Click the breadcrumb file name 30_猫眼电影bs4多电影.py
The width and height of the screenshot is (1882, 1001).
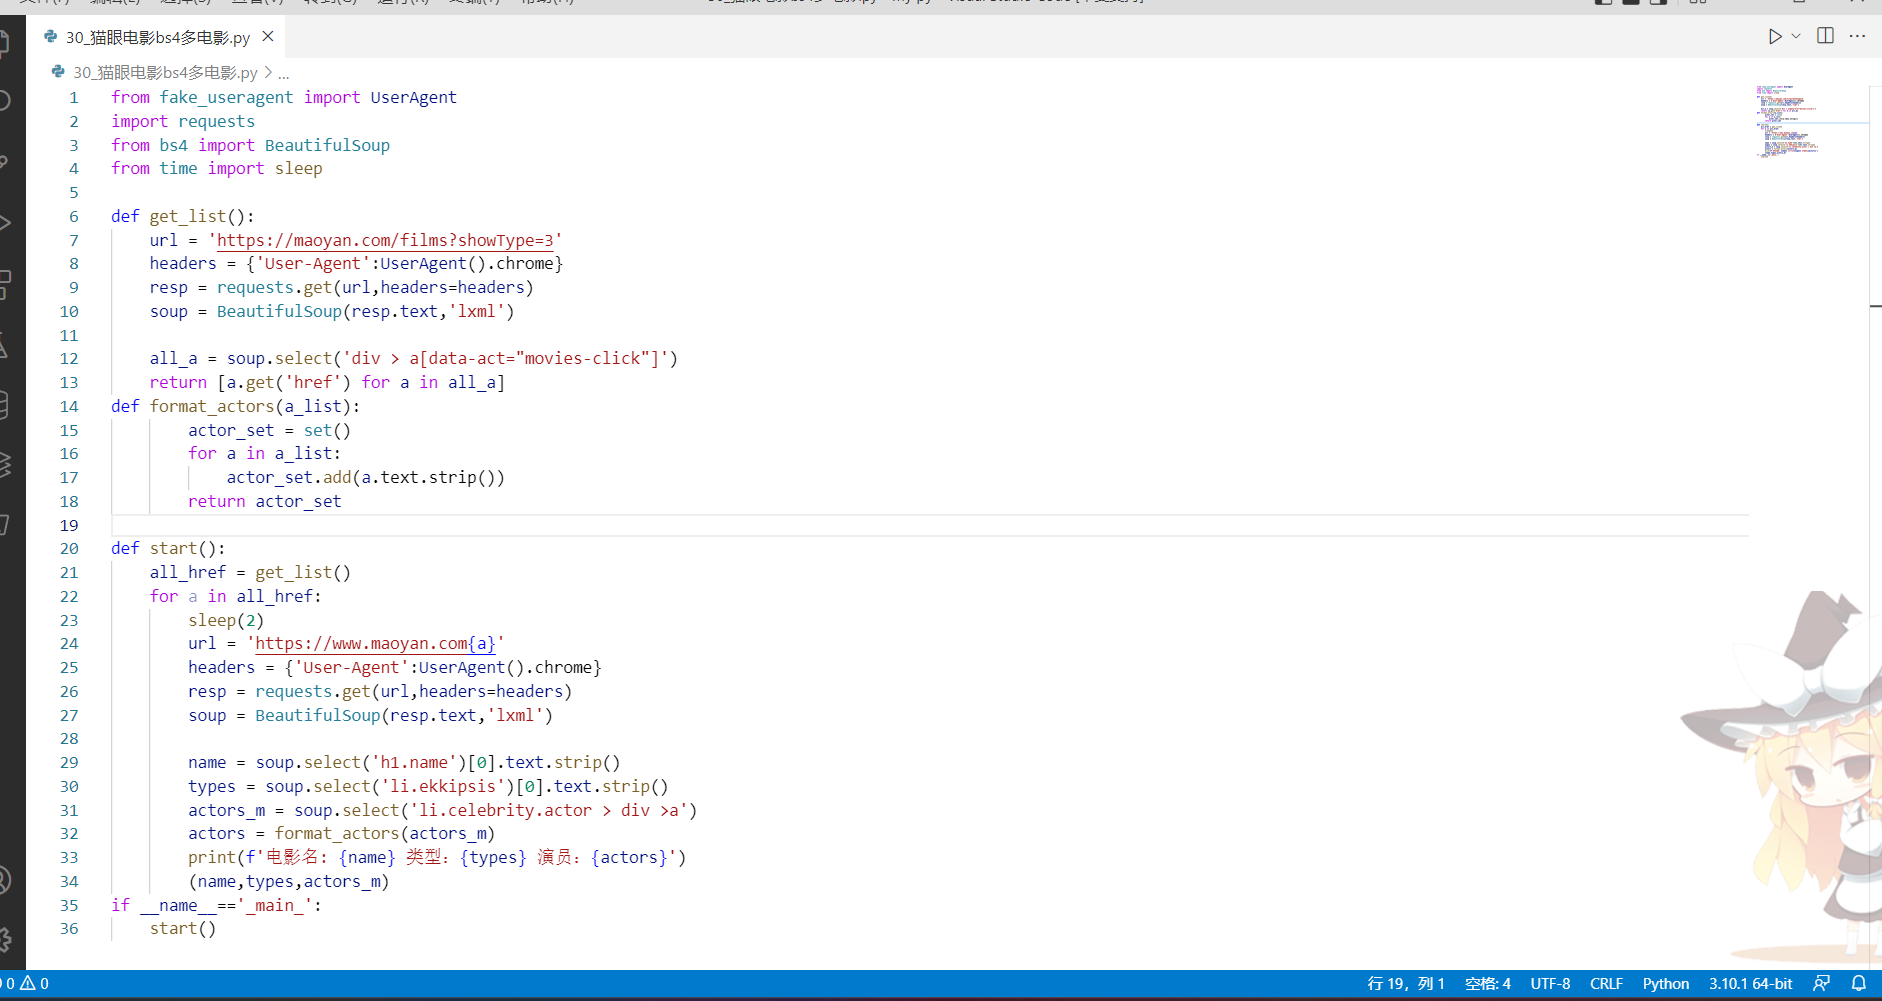pyautogui.click(x=165, y=73)
